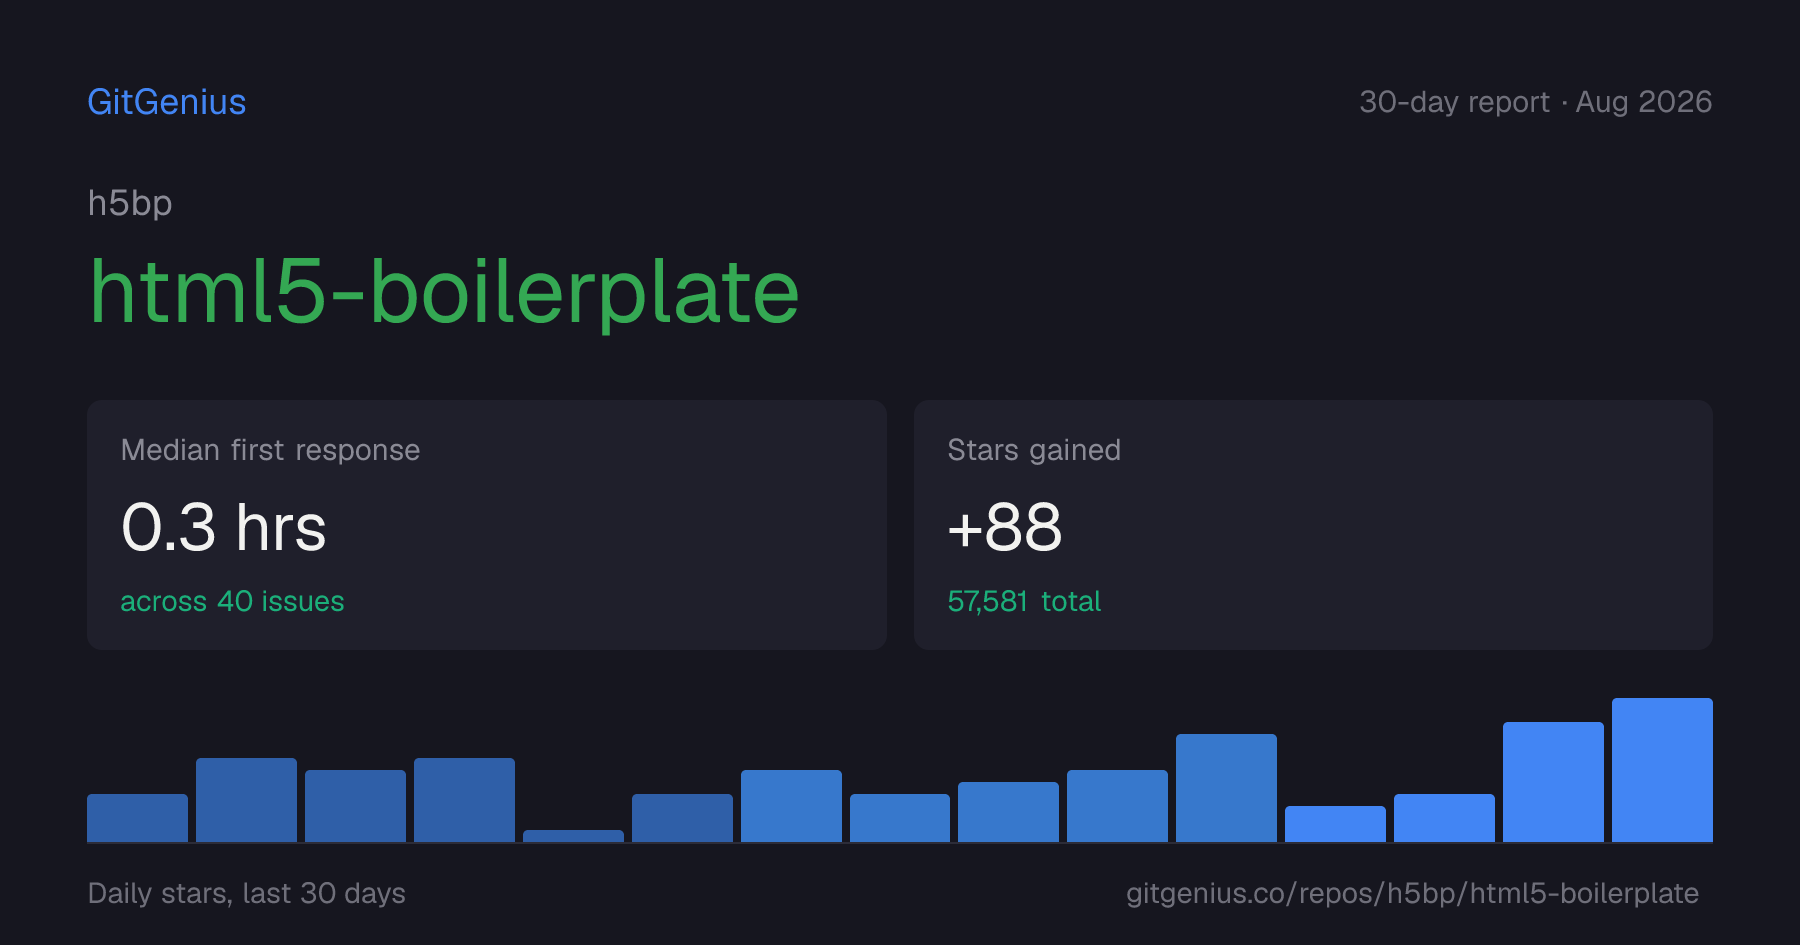
Task: Click the GitGenius brand link
Action: click(167, 102)
